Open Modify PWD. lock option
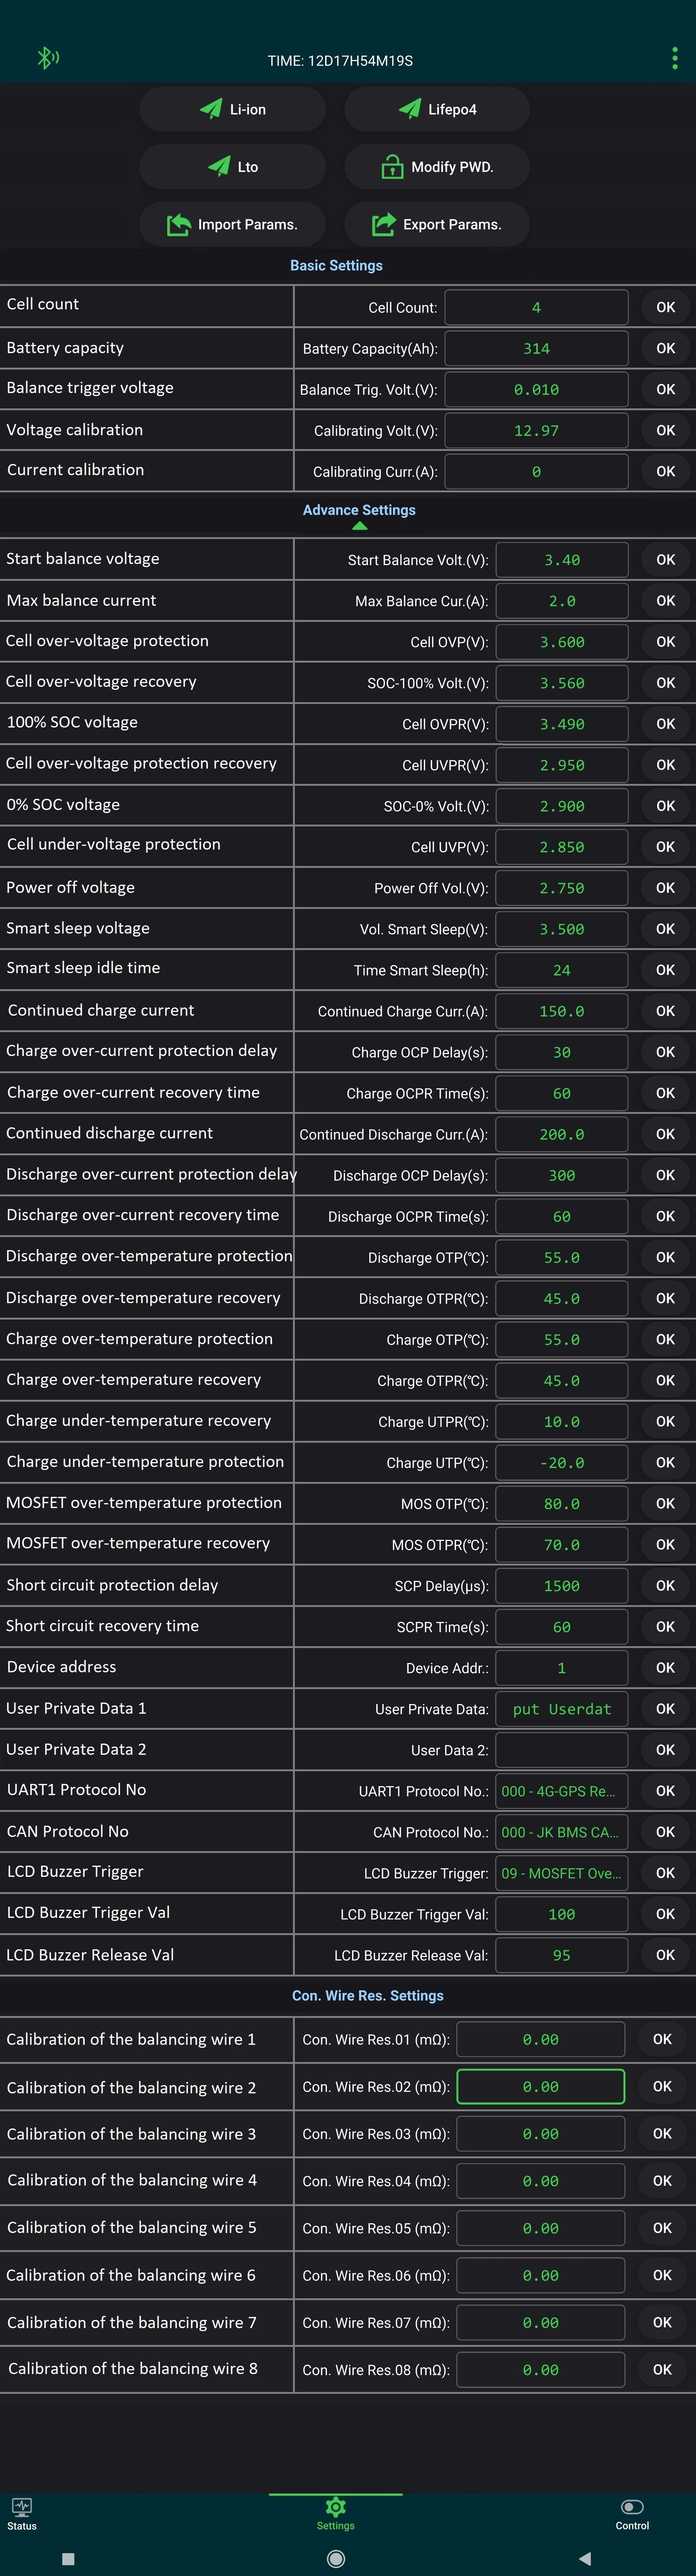Viewport: 696px width, 2576px height. [x=437, y=166]
